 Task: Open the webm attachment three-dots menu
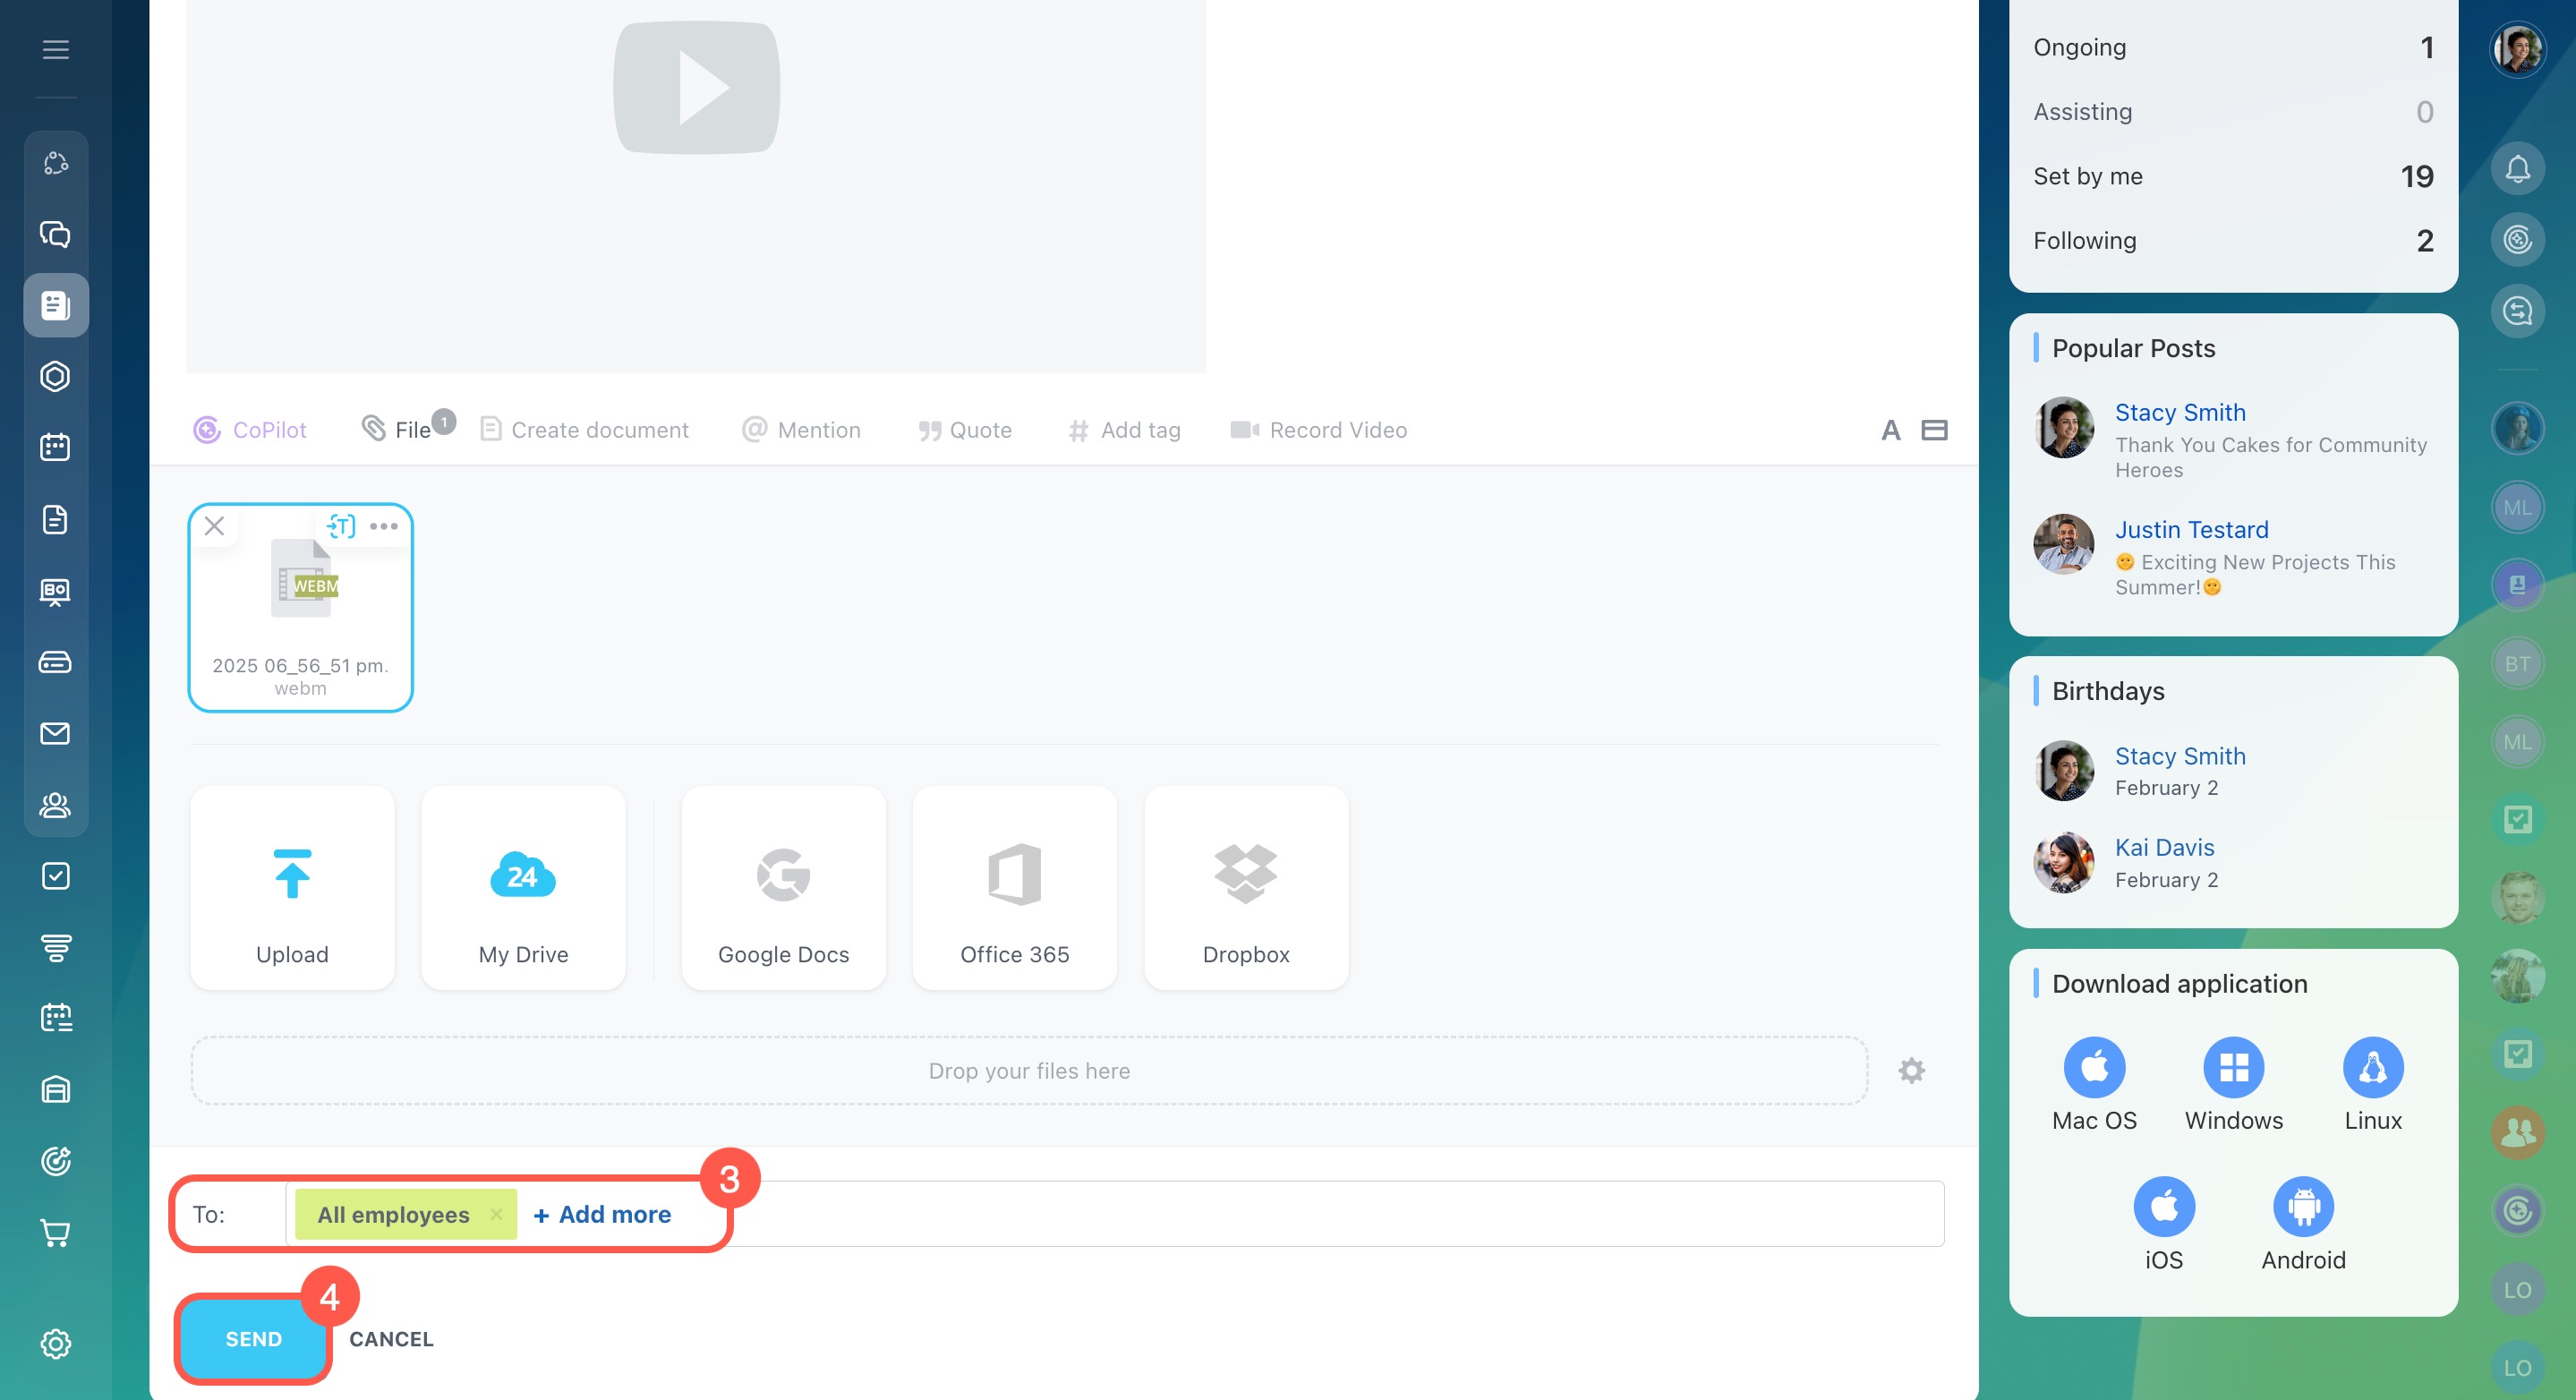[x=383, y=526]
